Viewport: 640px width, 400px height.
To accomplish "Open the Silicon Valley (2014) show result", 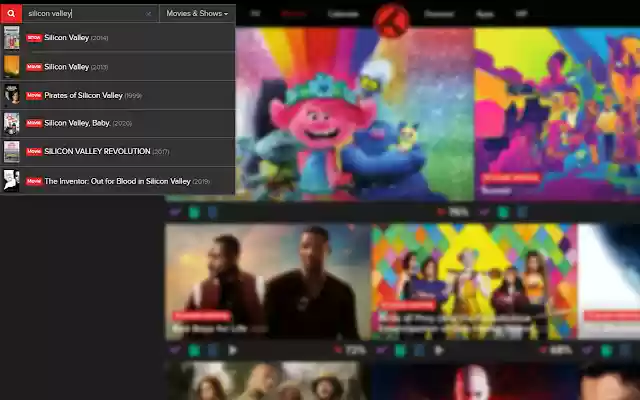I will 118,38.
